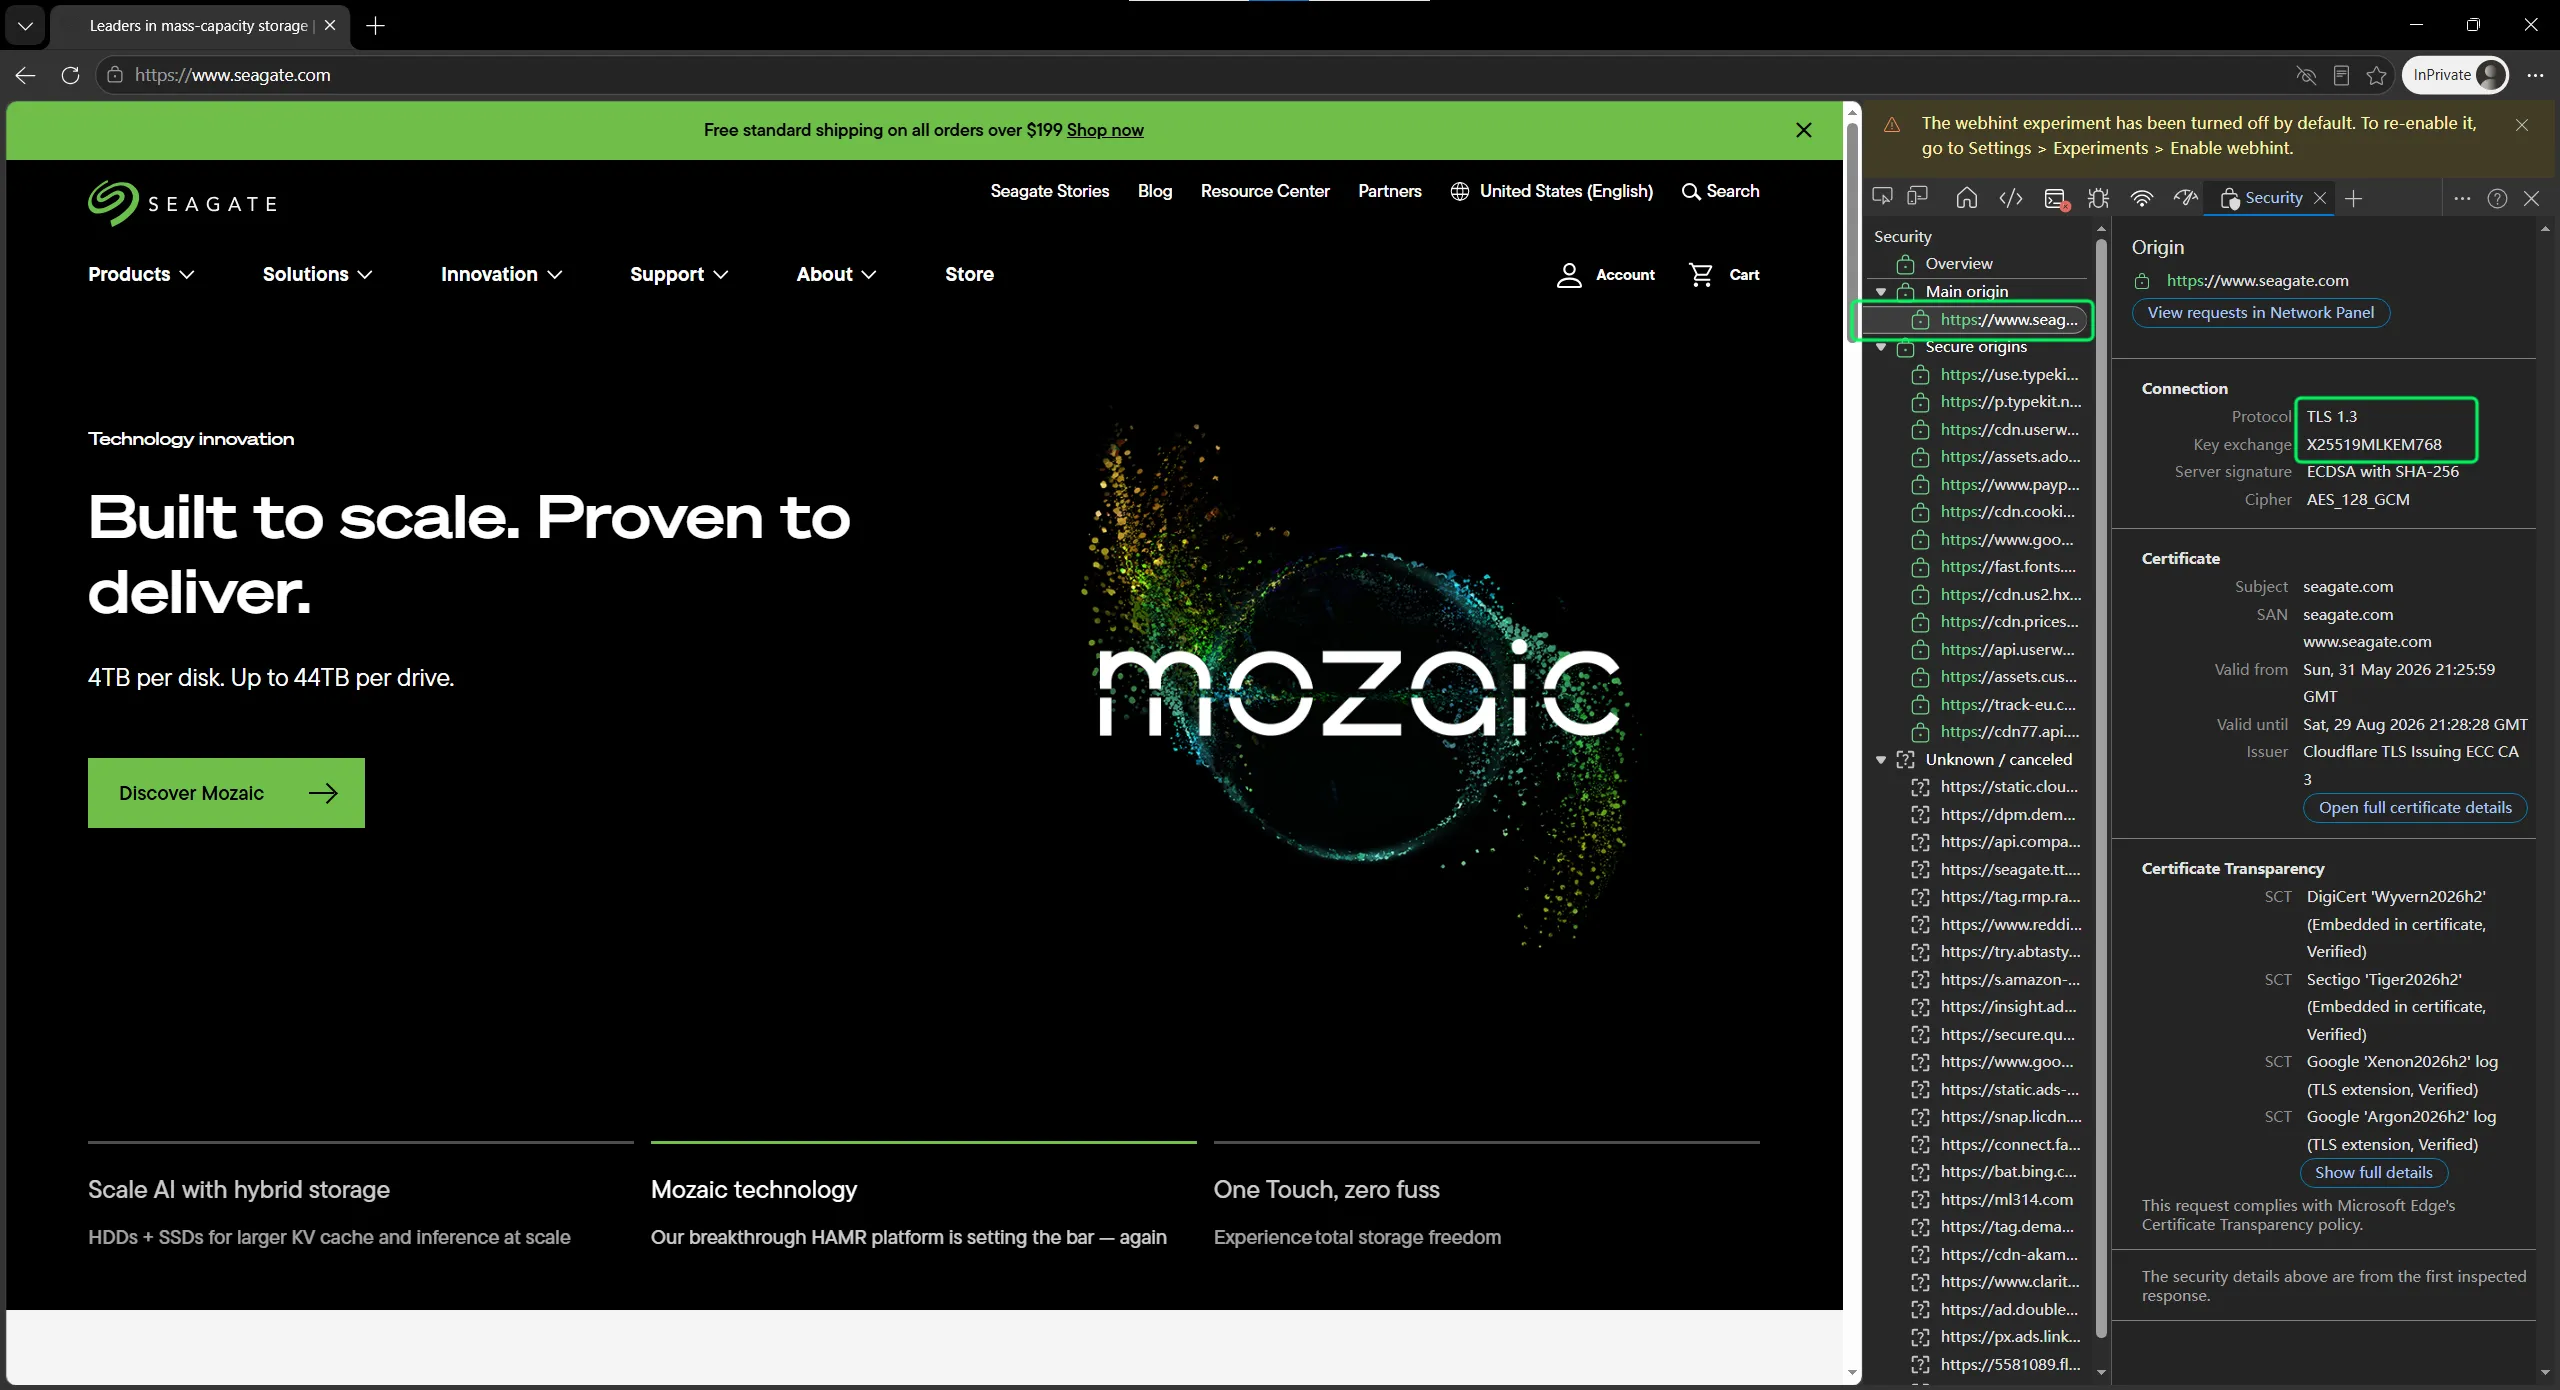
Task: Open full certificate details
Action: pos(2415,808)
